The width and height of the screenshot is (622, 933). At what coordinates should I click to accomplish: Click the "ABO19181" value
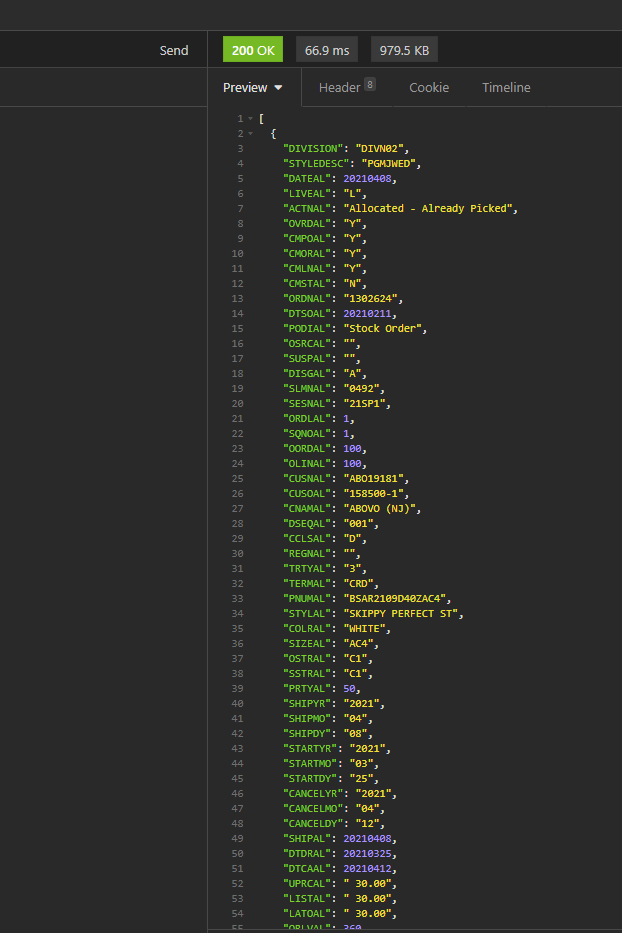tap(373, 479)
